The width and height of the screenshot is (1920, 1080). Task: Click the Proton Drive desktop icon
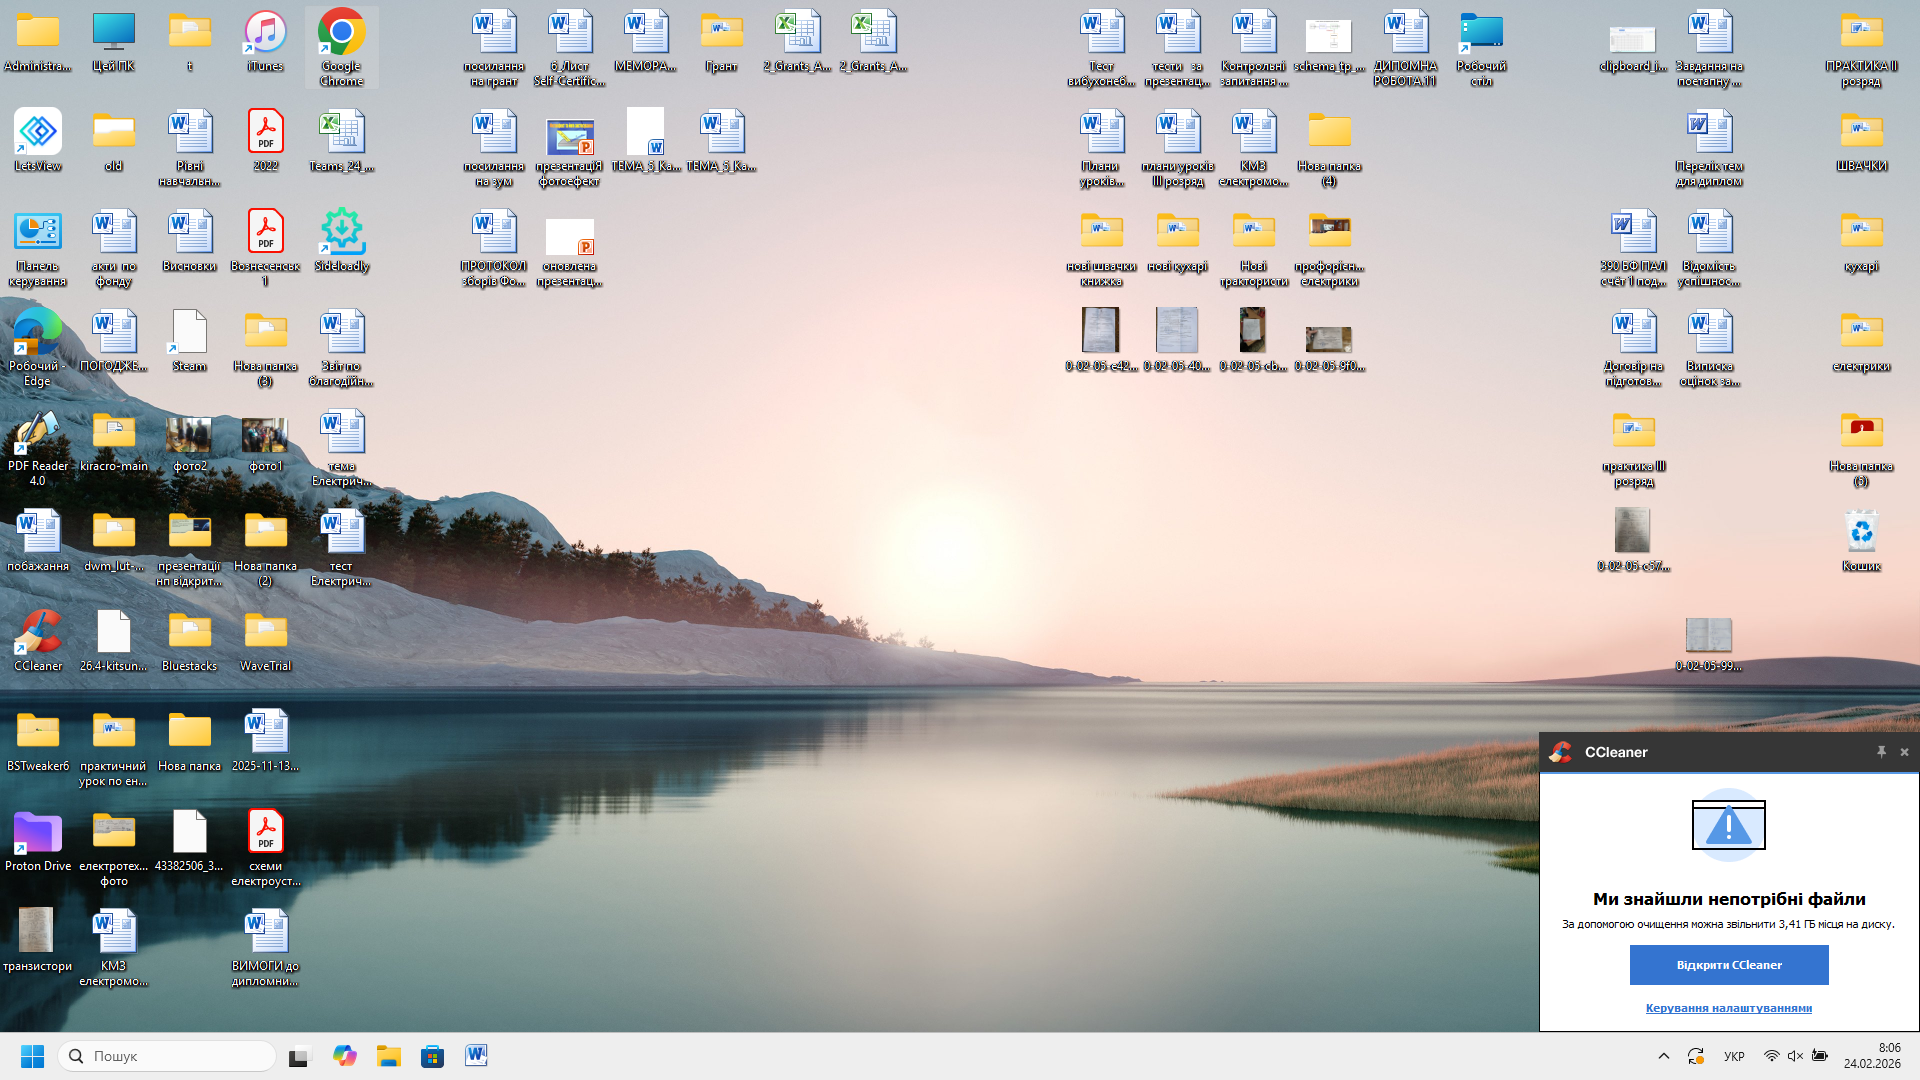38,834
